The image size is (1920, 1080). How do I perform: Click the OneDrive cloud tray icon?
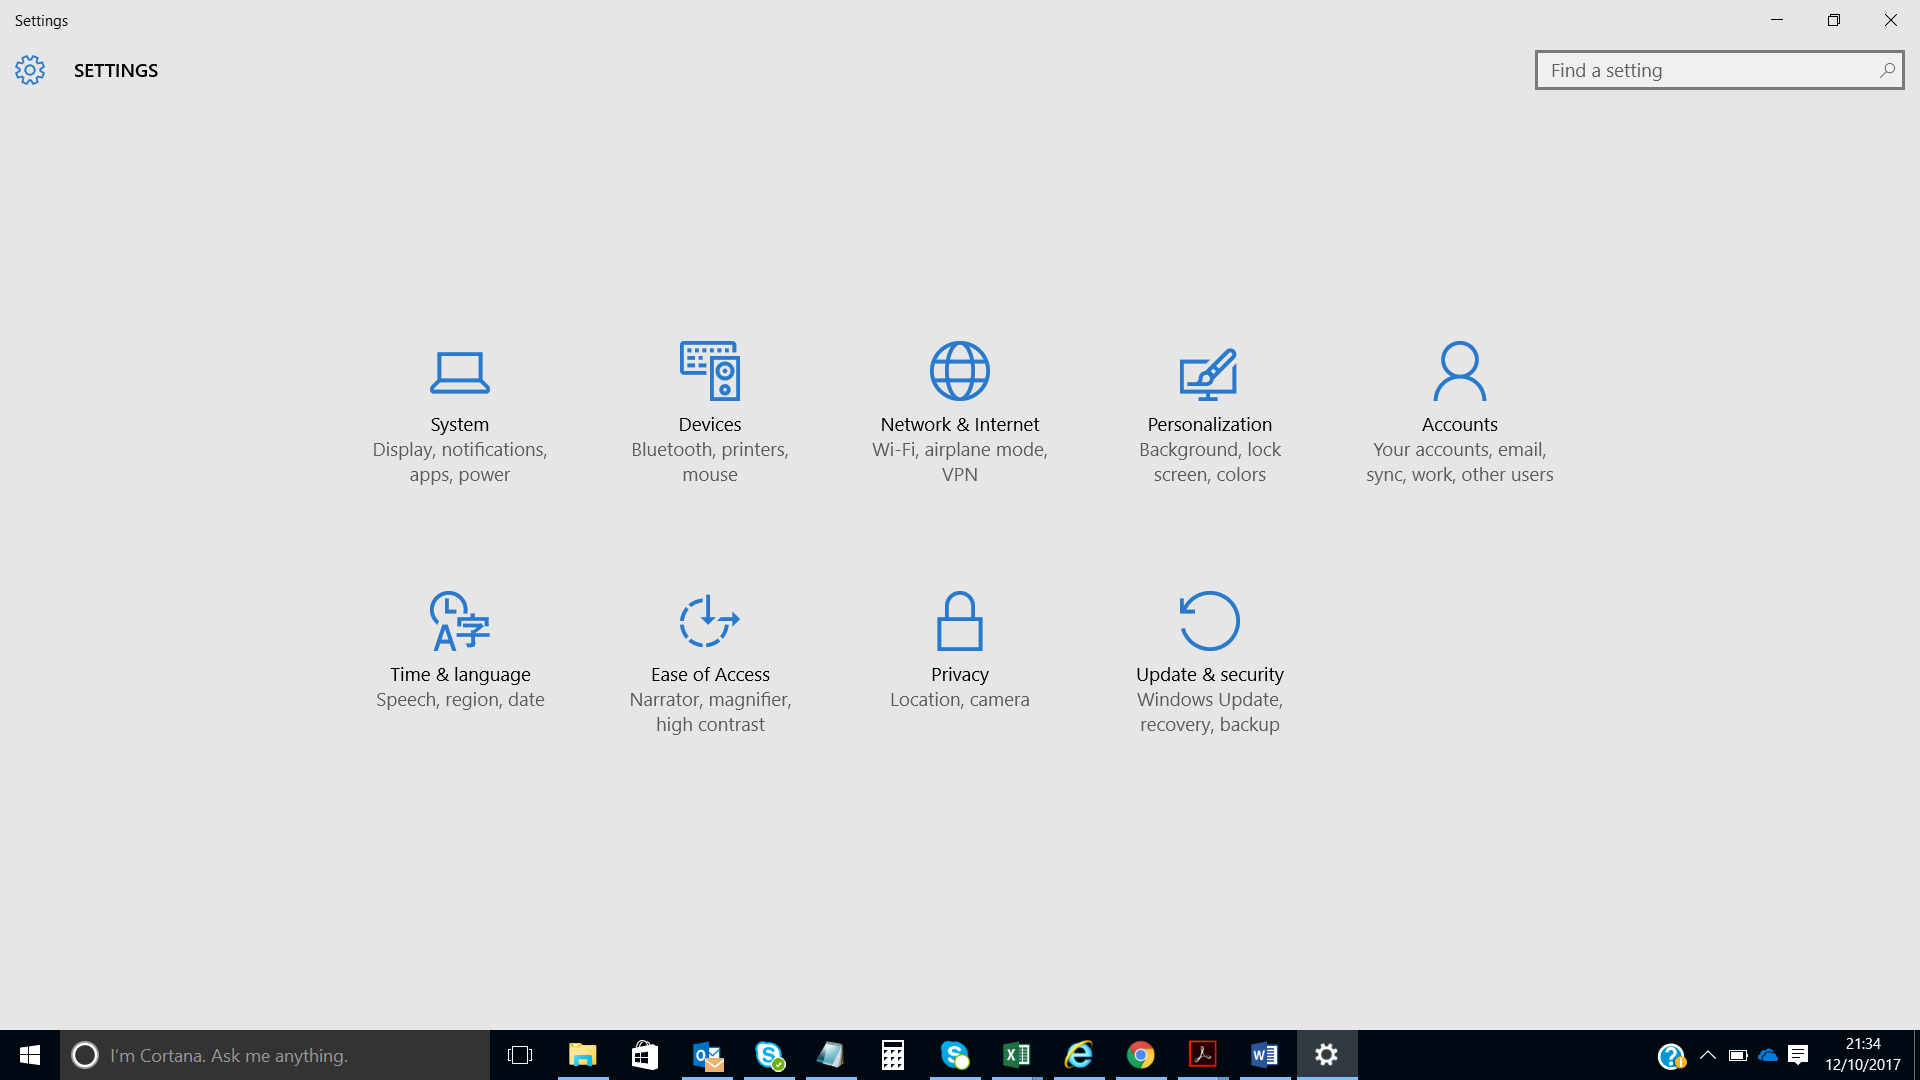point(1768,1055)
